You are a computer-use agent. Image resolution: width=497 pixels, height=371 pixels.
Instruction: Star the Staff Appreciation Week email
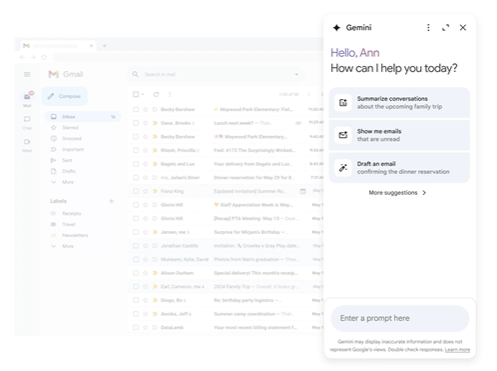click(145, 205)
